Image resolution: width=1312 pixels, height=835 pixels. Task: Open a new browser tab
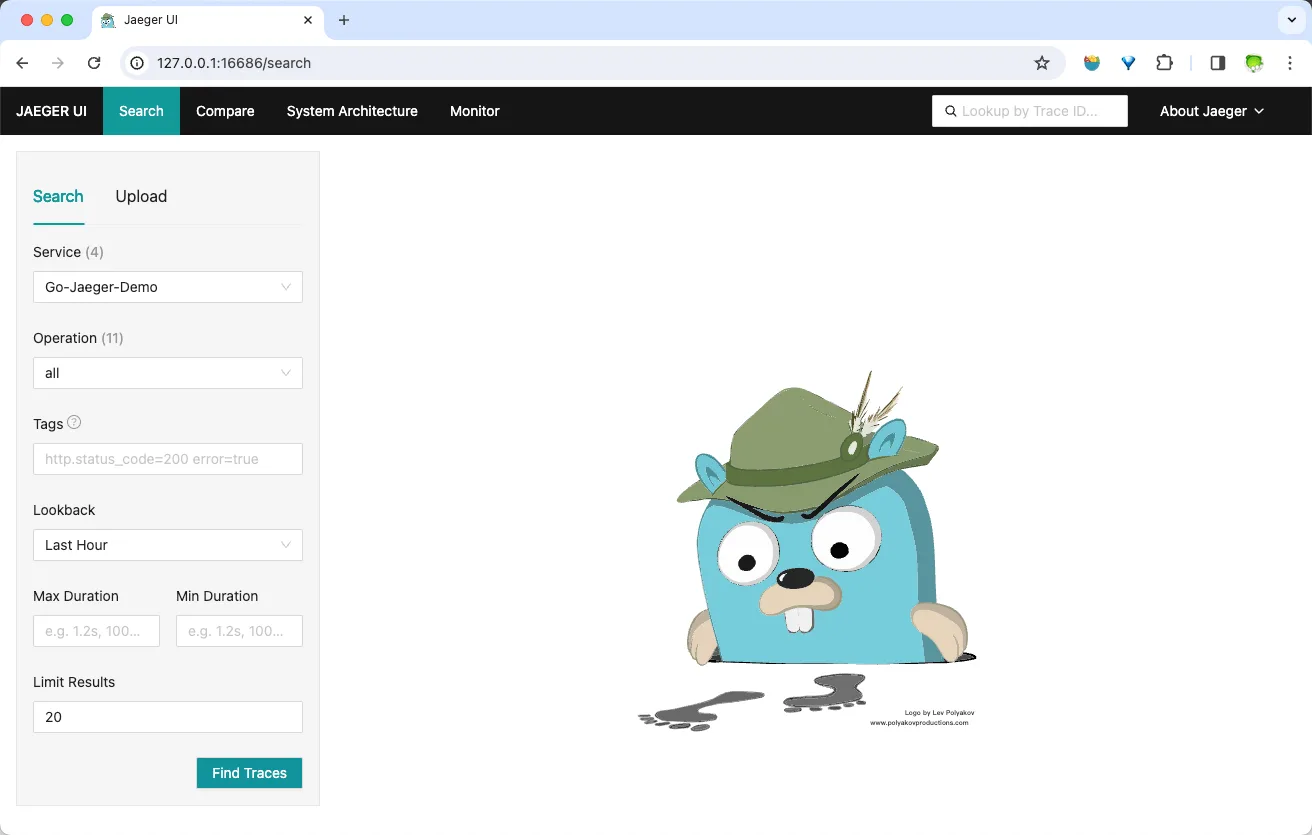pyautogui.click(x=344, y=20)
